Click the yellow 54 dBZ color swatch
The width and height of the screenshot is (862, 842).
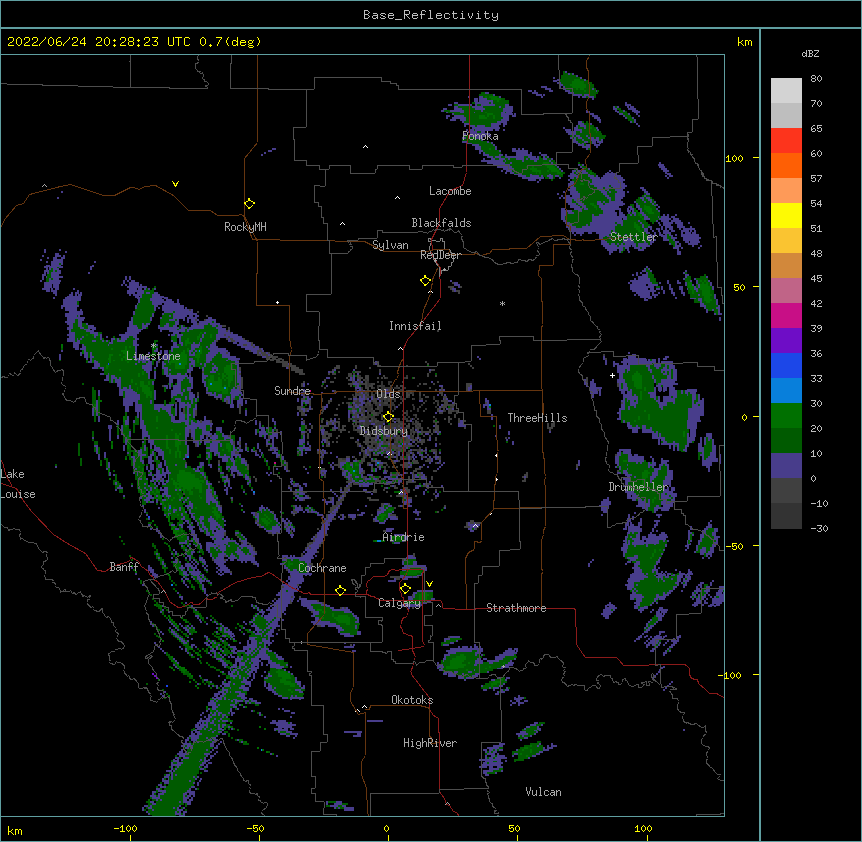coord(786,215)
